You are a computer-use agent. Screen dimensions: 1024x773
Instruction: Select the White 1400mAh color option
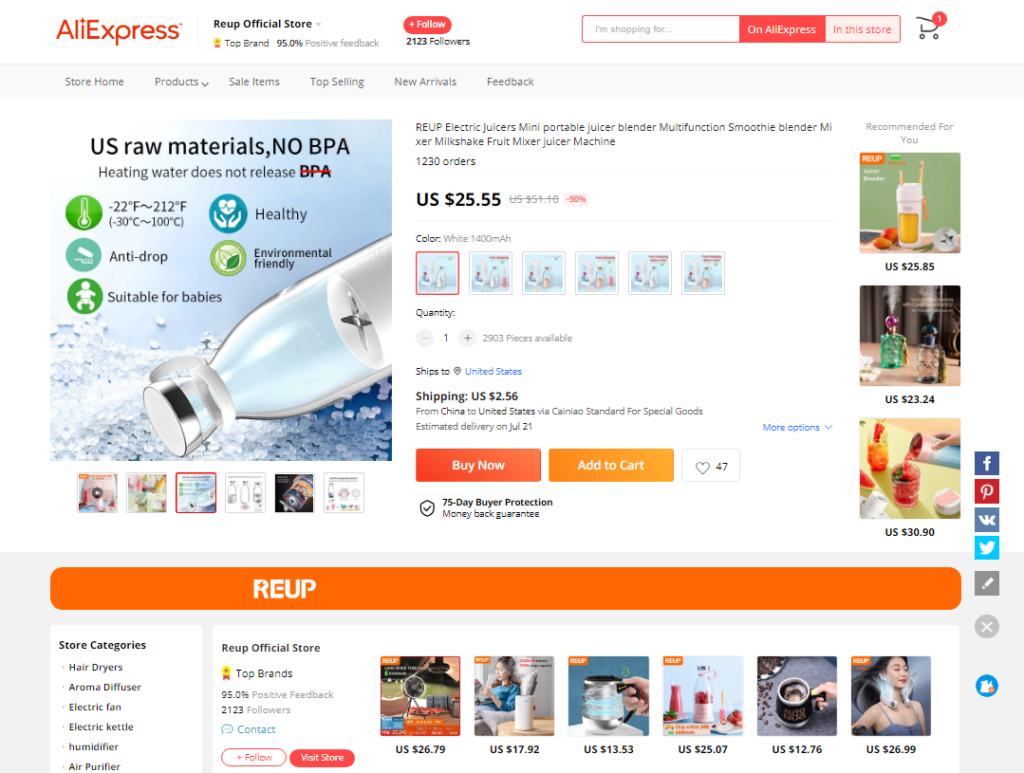coord(438,273)
